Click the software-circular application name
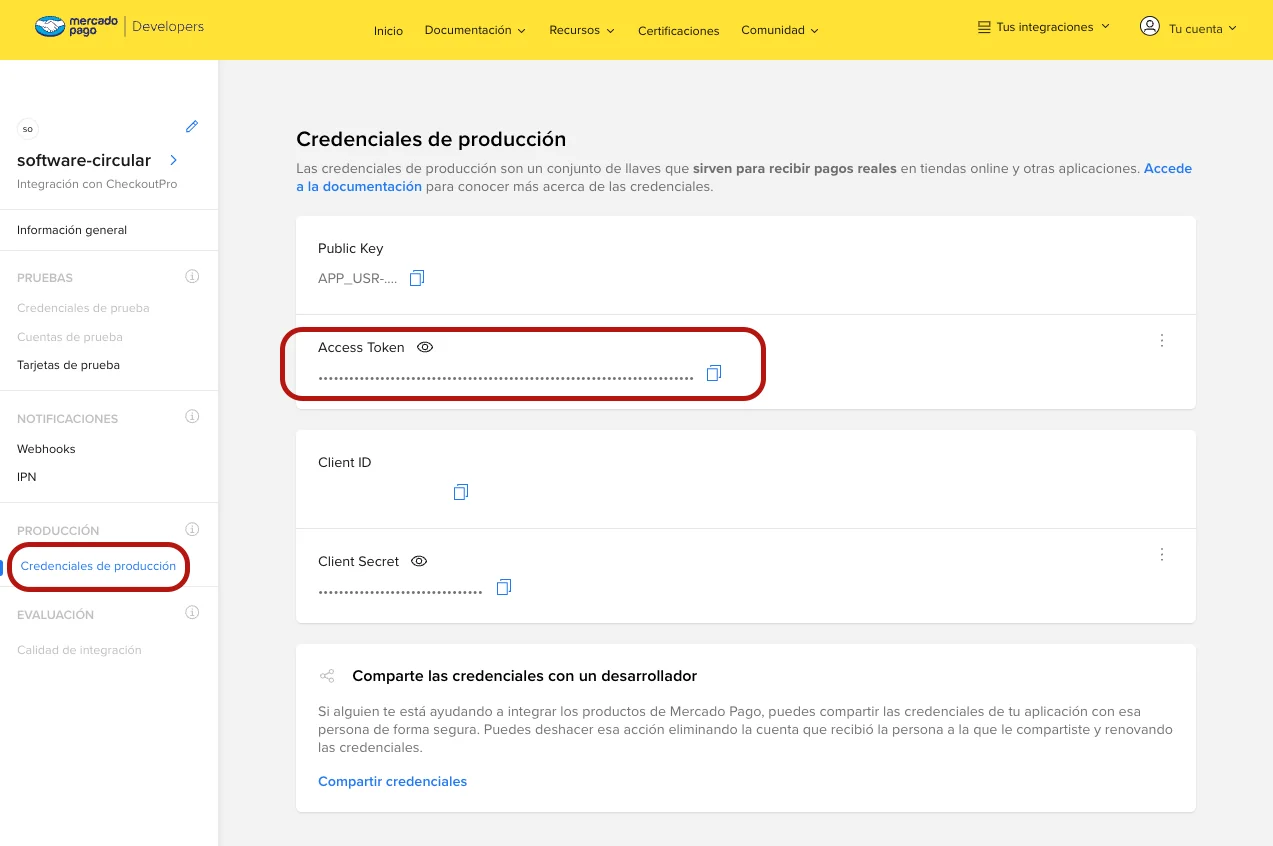The width and height of the screenshot is (1273, 846). [84, 160]
